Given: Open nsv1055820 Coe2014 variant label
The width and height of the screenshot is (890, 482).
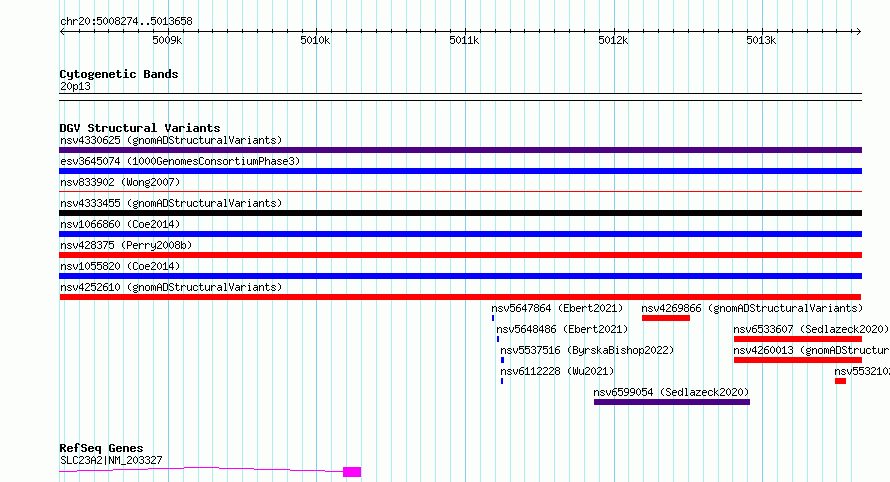Looking at the screenshot, I should tap(120, 266).
